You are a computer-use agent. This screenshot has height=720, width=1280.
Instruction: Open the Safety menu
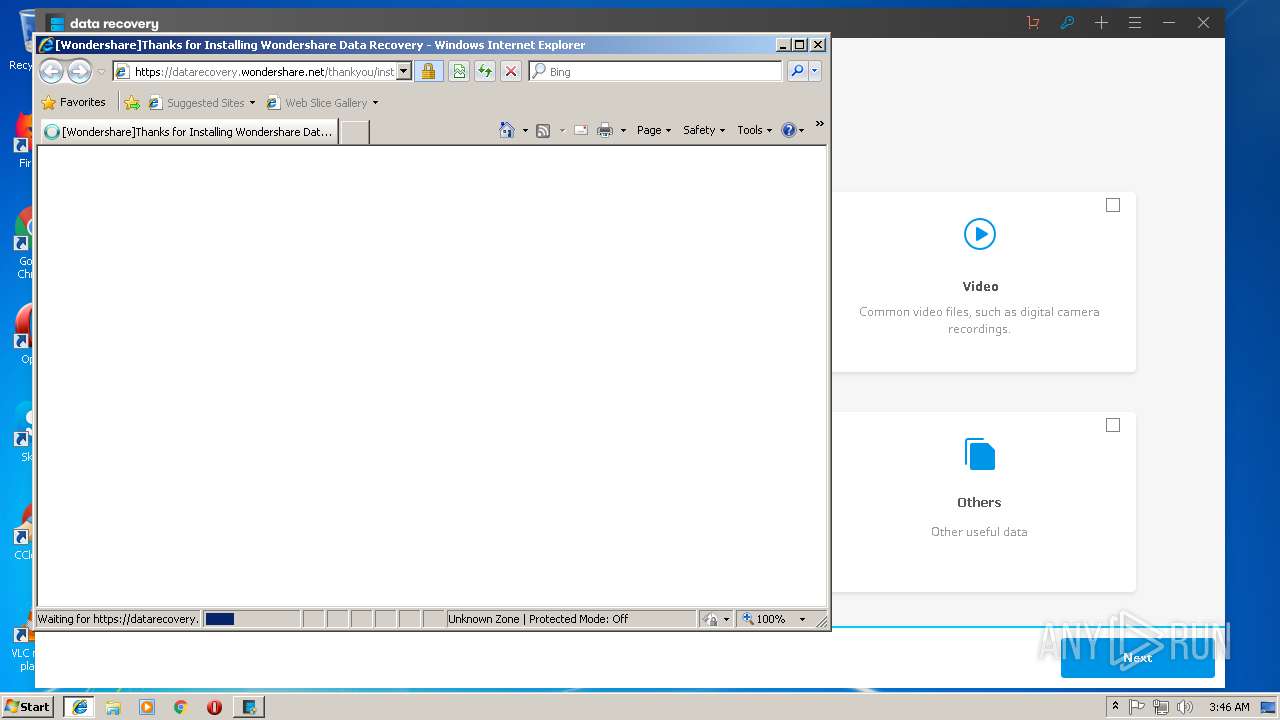click(x=704, y=130)
